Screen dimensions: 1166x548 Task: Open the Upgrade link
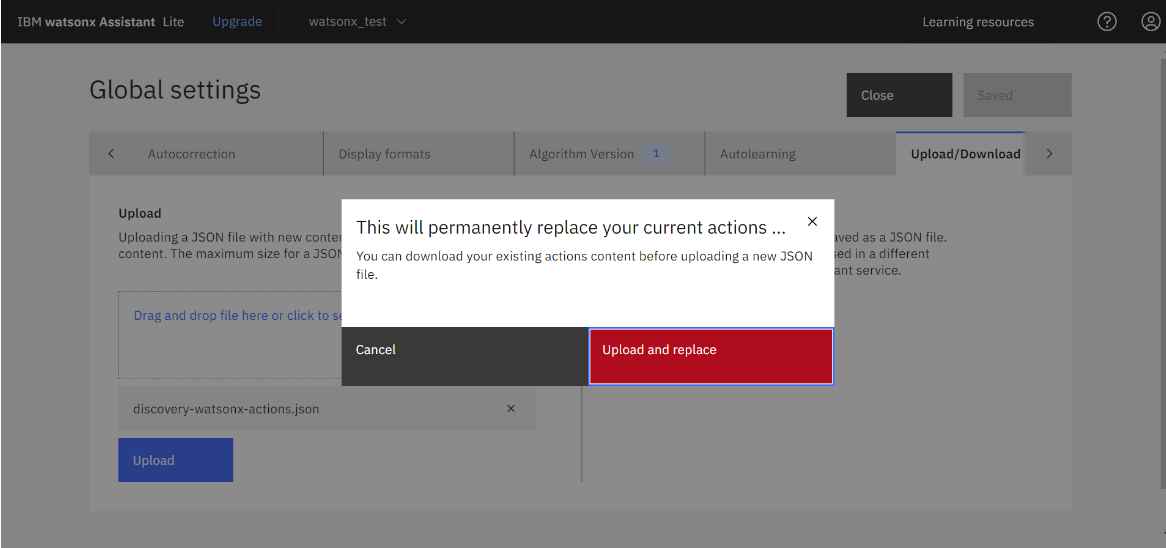click(237, 22)
